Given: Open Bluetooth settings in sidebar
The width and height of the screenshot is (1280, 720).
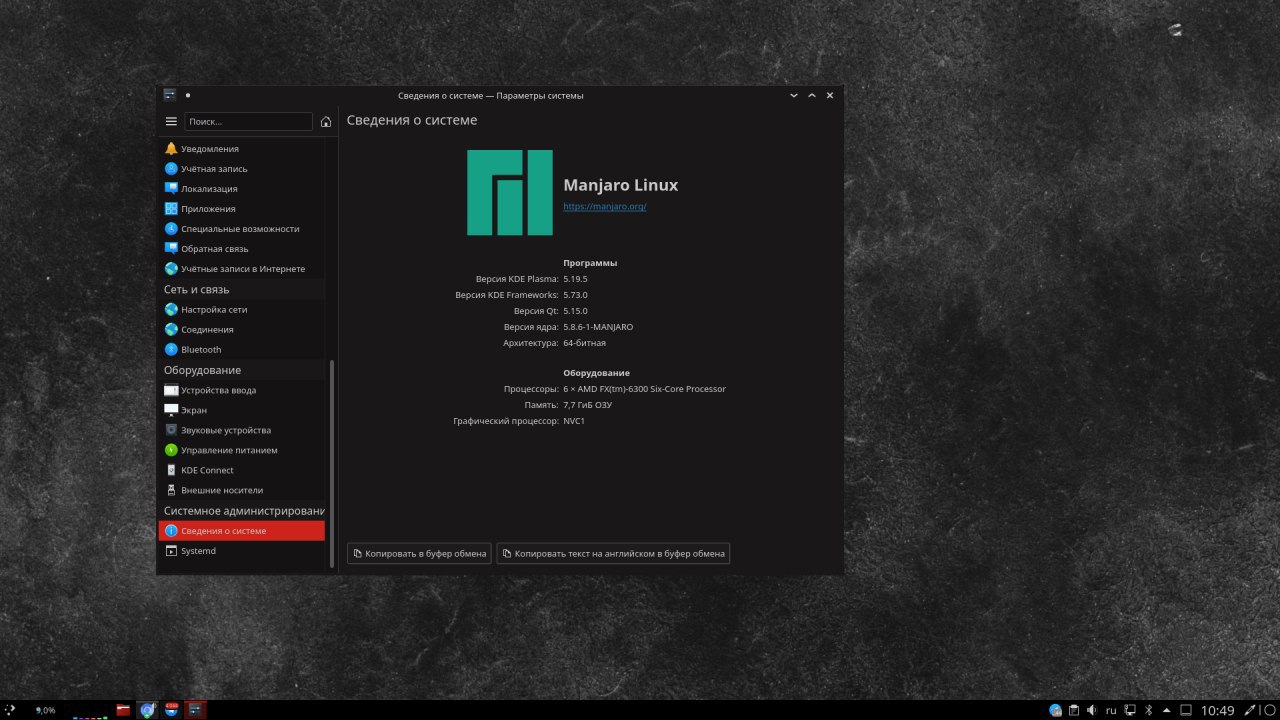Looking at the screenshot, I should point(242,350).
